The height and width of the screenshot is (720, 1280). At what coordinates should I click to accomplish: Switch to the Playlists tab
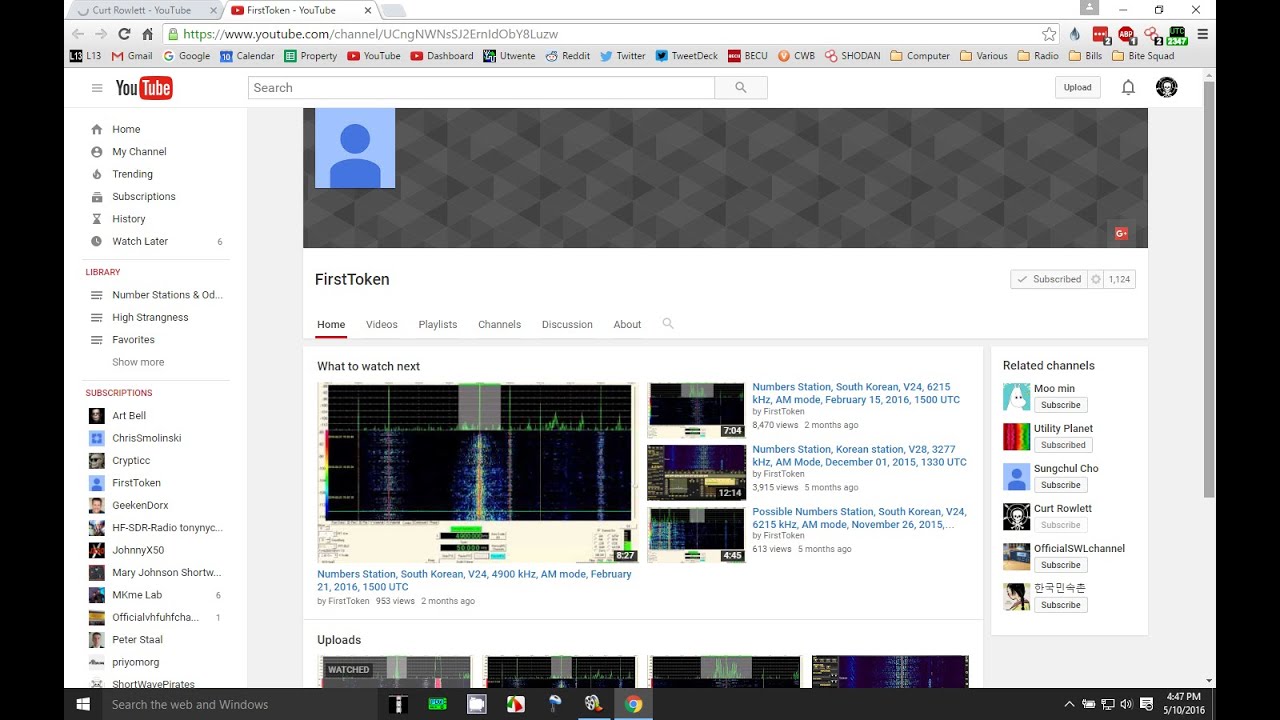pos(438,324)
